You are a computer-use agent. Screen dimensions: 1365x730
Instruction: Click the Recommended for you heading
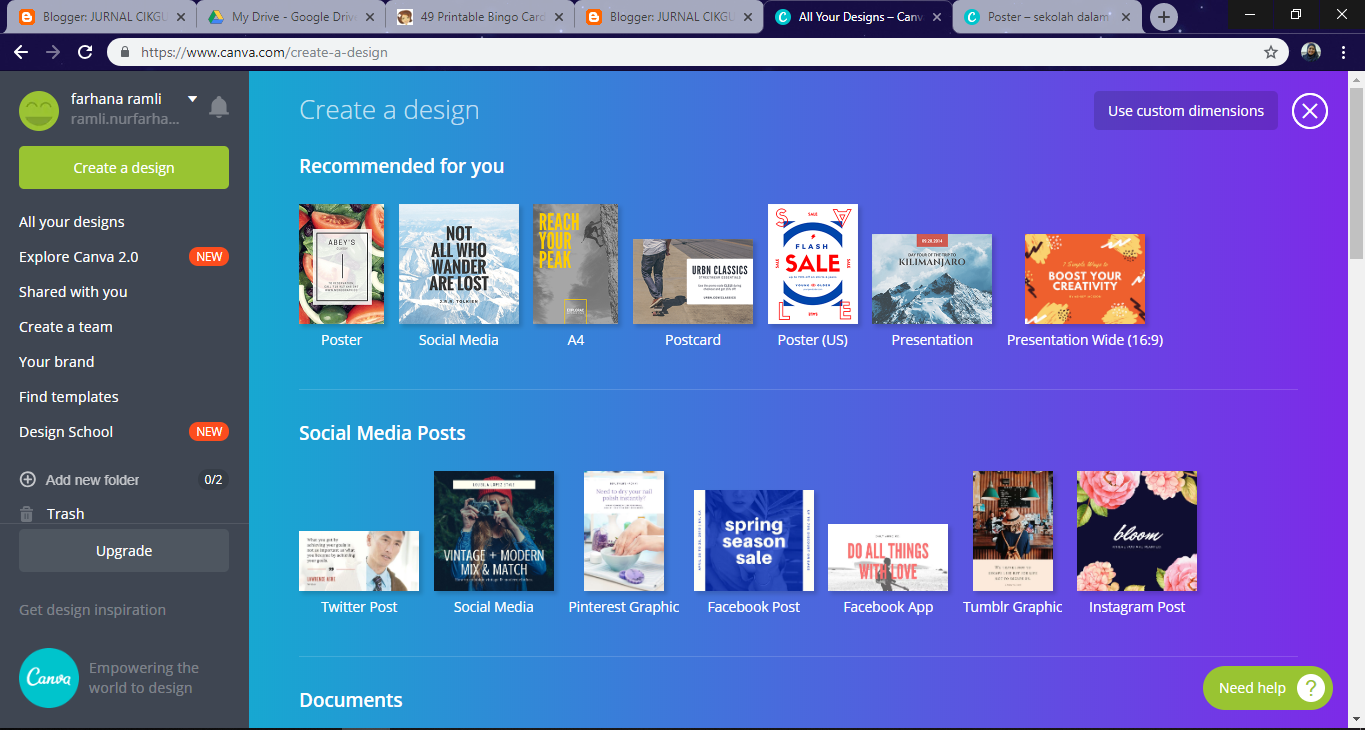click(x=402, y=166)
